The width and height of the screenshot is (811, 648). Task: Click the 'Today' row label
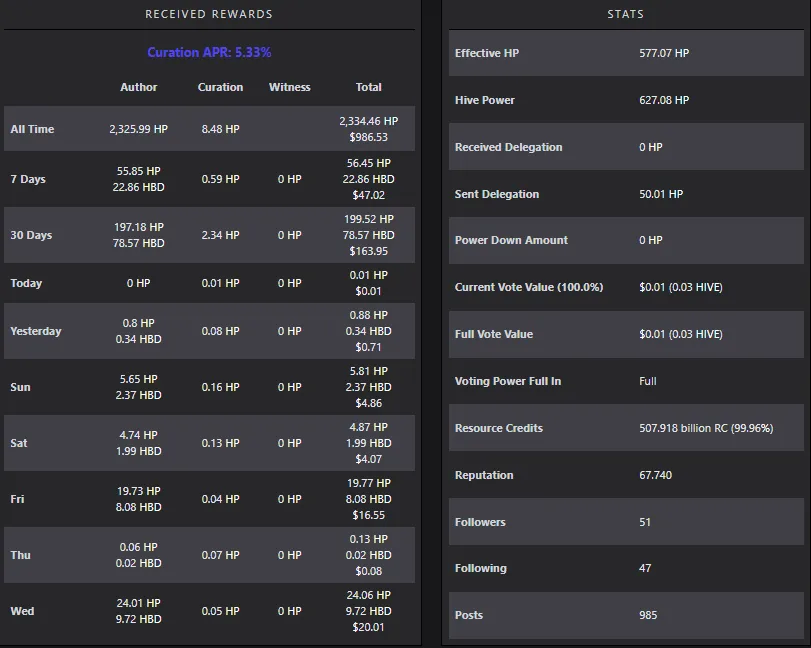[x=26, y=283]
